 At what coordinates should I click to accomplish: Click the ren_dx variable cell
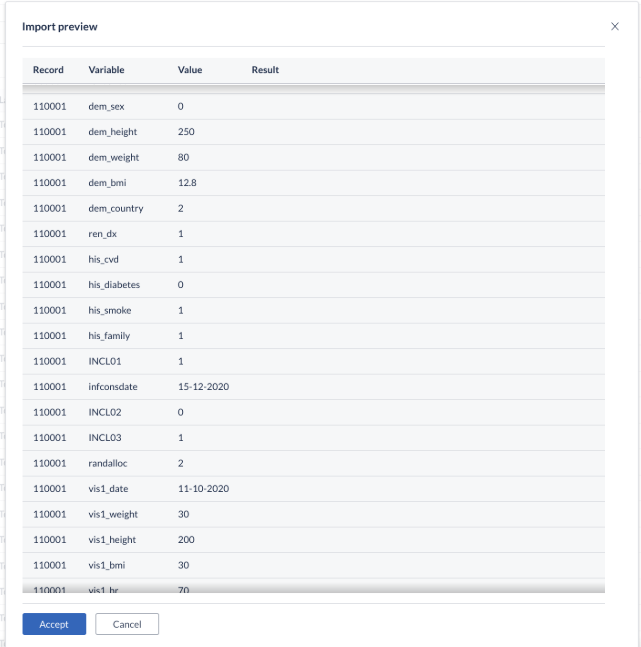(x=102, y=234)
